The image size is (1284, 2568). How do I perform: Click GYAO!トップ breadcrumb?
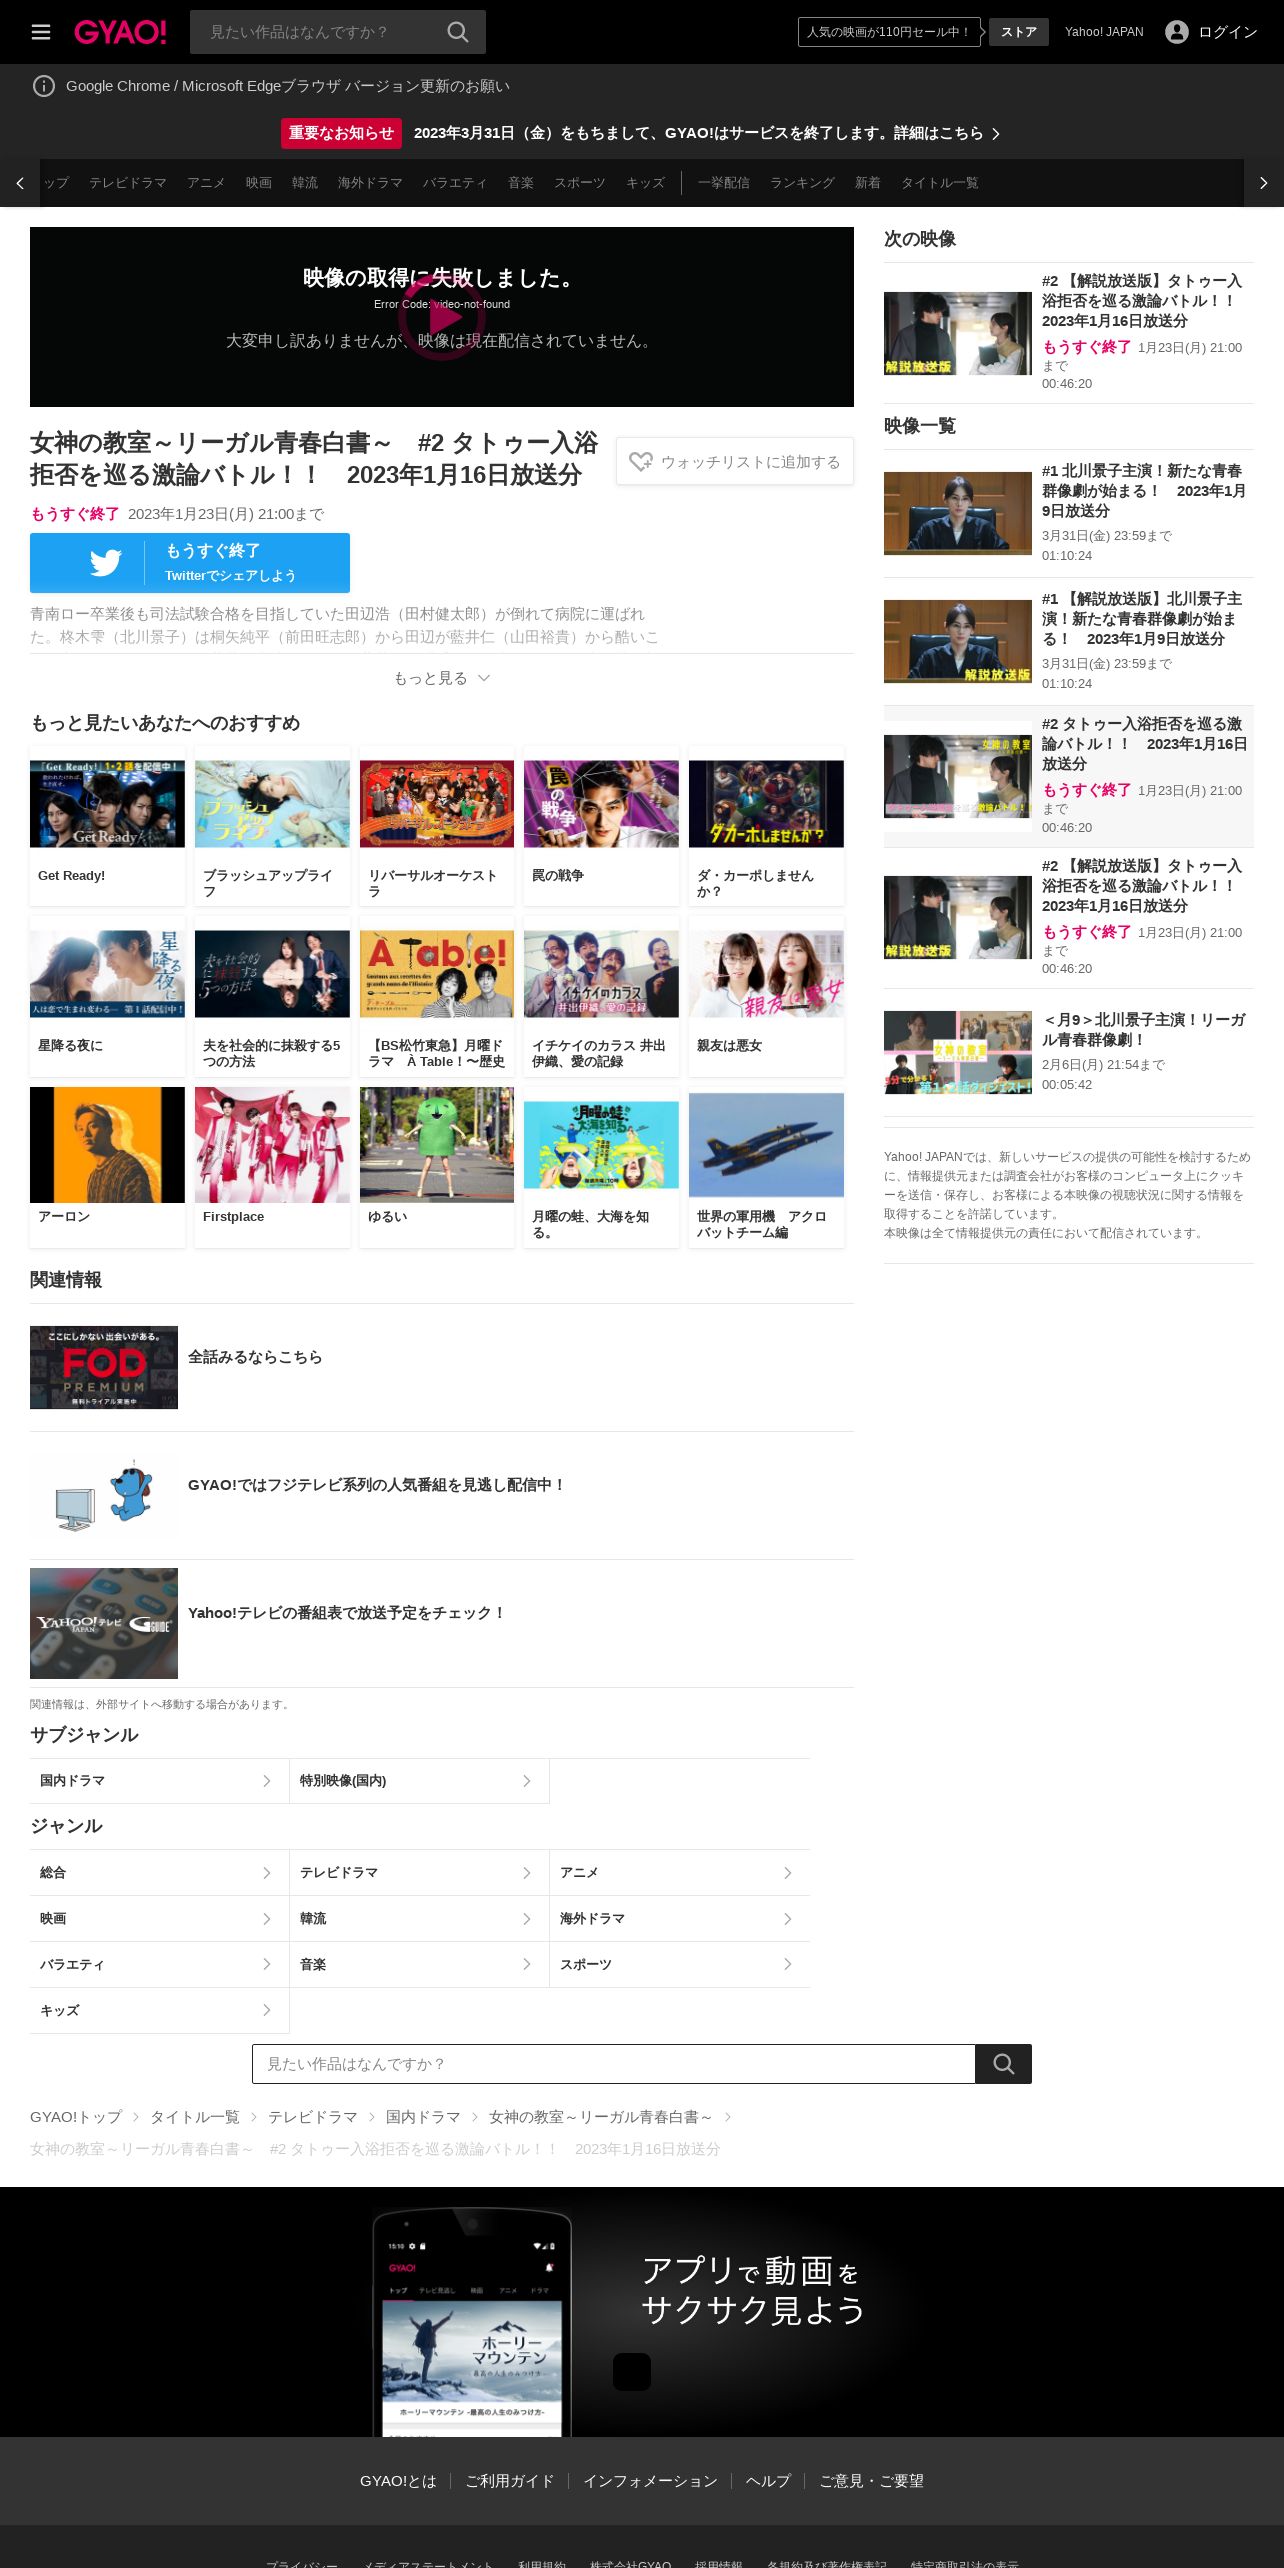76,2117
